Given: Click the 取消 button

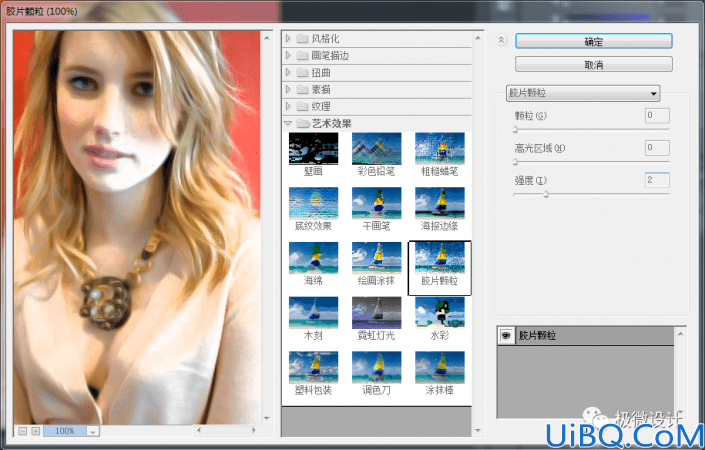Looking at the screenshot, I should [593, 64].
